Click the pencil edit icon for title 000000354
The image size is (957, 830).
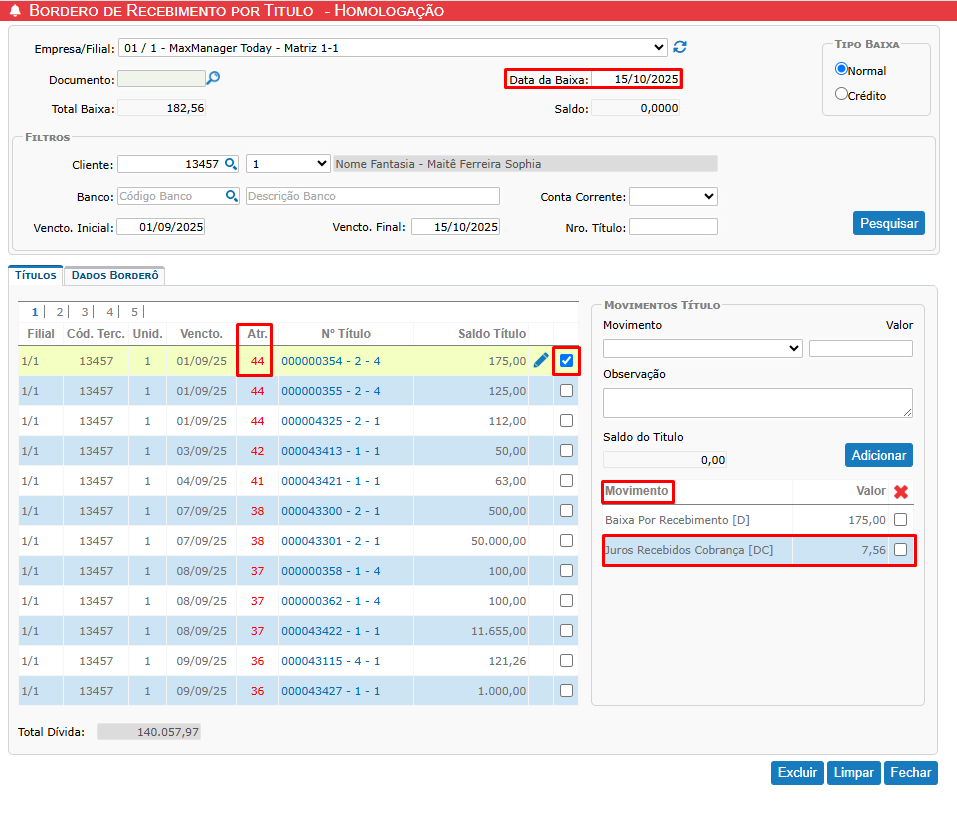tap(541, 360)
